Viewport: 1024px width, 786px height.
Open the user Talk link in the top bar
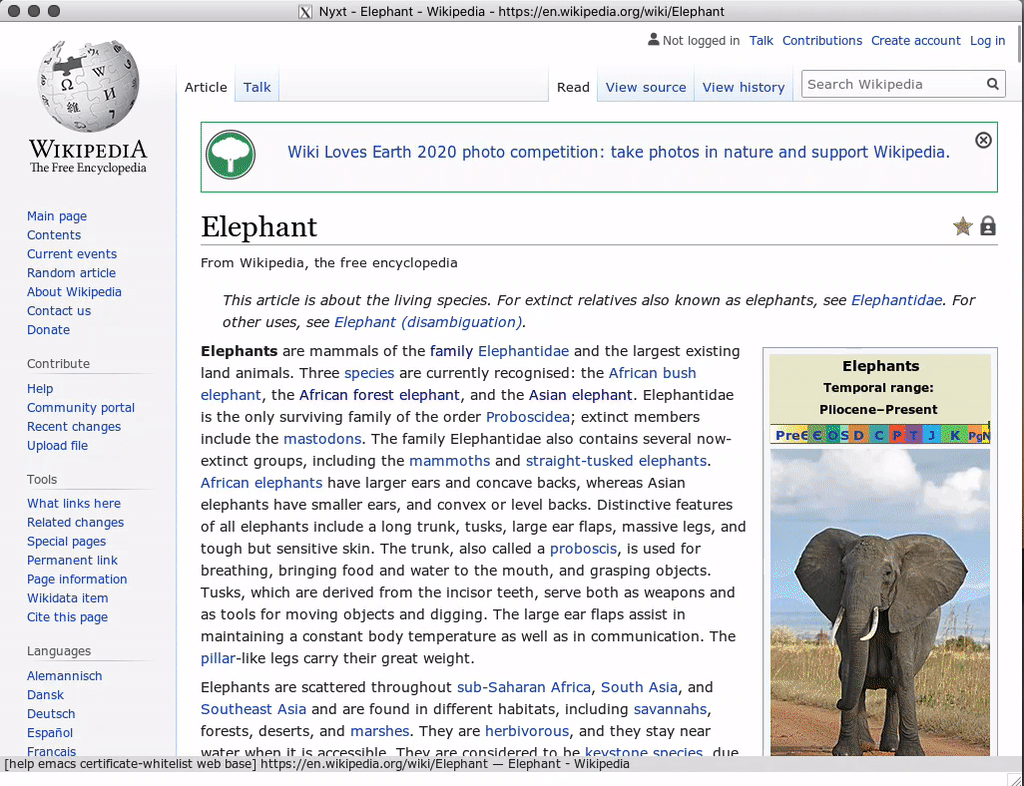[x=761, y=40]
